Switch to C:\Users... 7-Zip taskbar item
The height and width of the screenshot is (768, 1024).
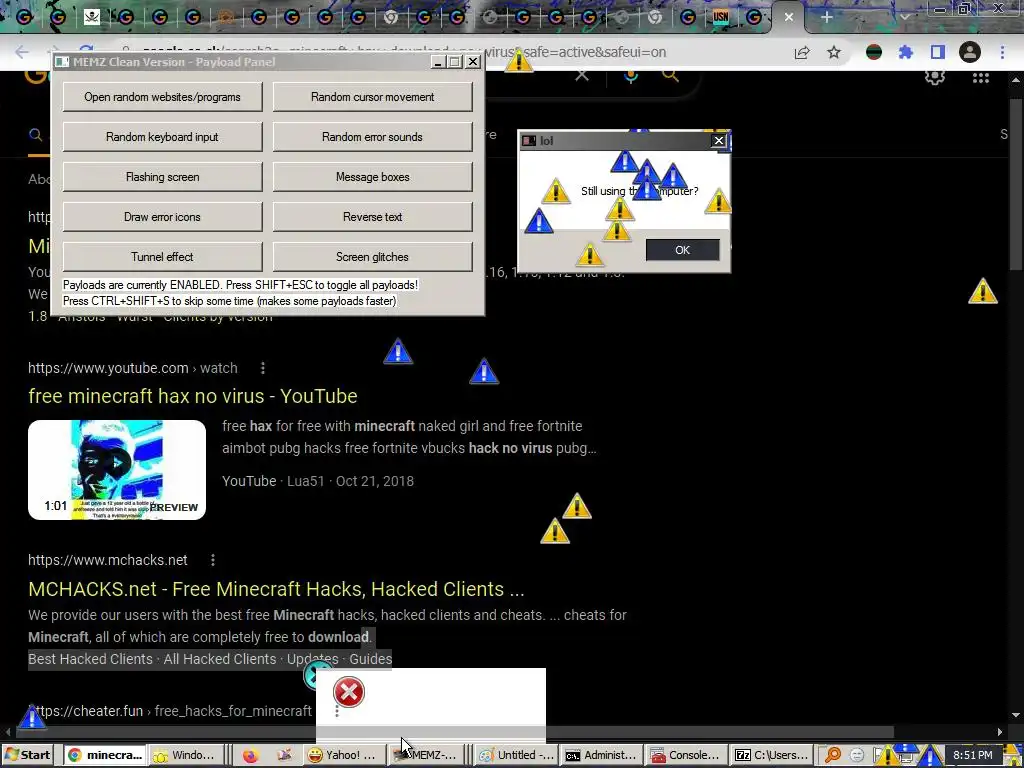771,755
